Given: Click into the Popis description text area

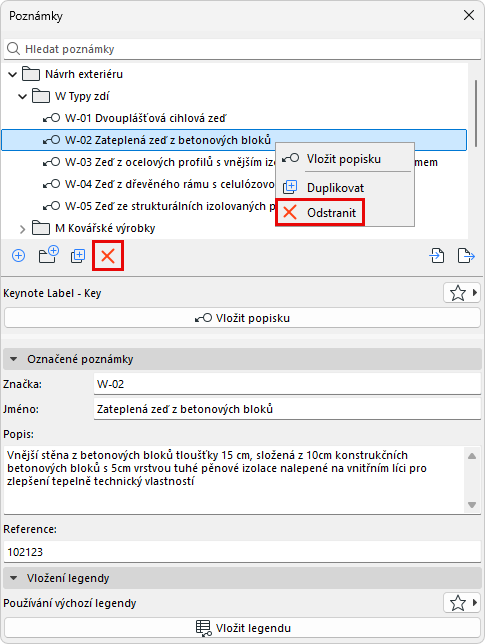Looking at the screenshot, I should pos(234,480).
